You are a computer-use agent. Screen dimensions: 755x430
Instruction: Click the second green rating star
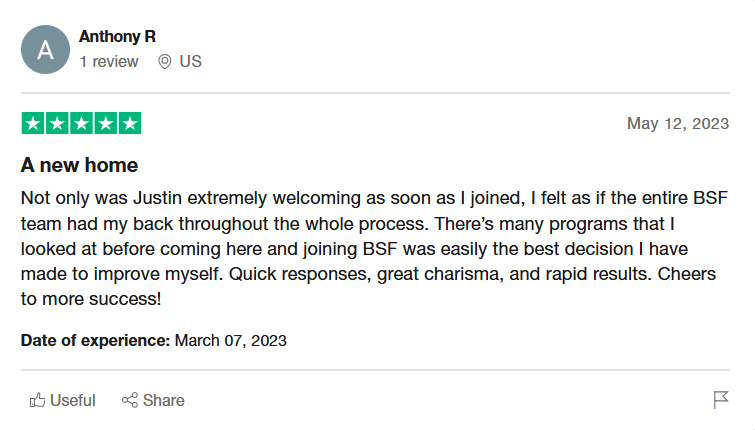57,123
